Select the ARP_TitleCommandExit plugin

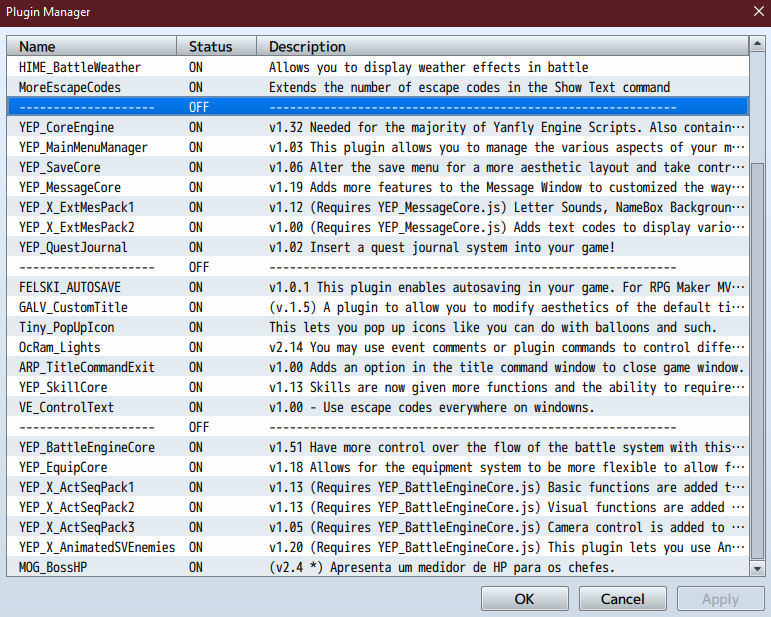click(x=378, y=367)
